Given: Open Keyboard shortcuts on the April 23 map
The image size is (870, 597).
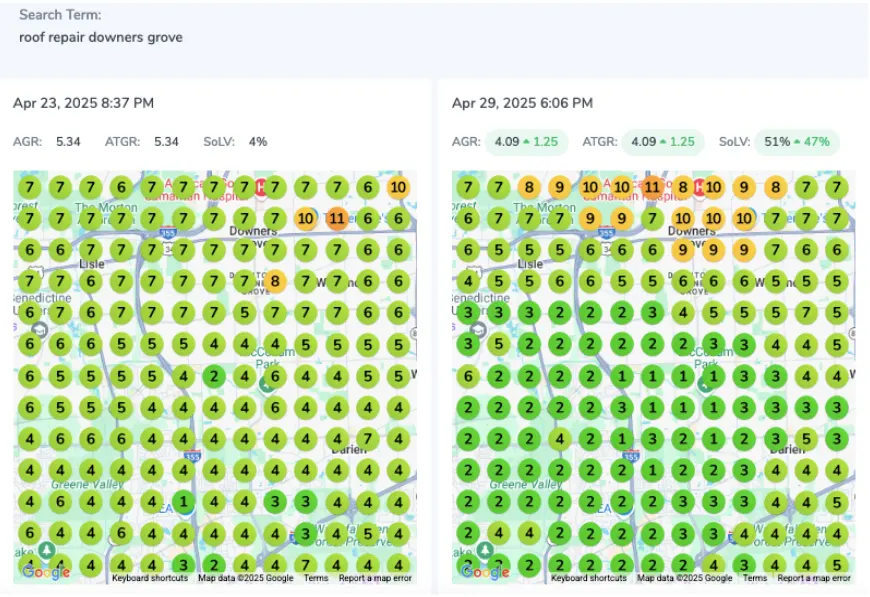Looking at the screenshot, I should pyautogui.click(x=149, y=578).
